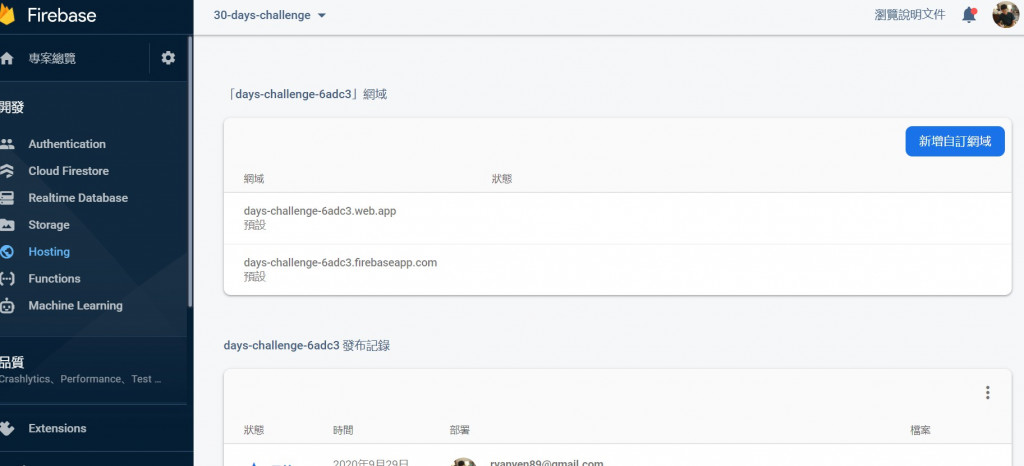Go to Authentication in sidebar
1024x466 pixels.
click(67, 144)
